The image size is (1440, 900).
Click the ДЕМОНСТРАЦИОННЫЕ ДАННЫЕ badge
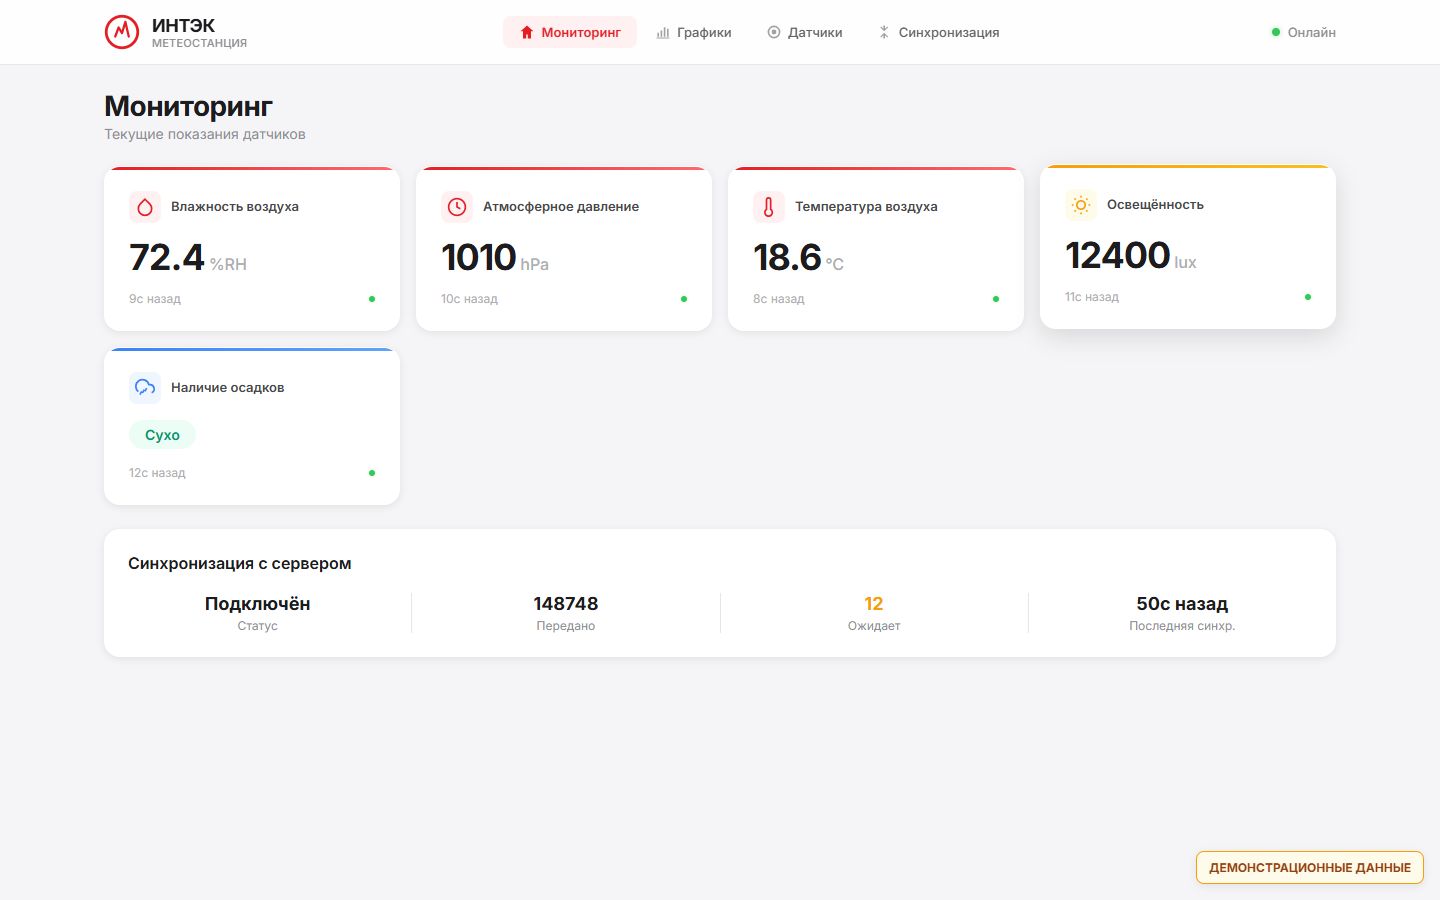(x=1310, y=867)
